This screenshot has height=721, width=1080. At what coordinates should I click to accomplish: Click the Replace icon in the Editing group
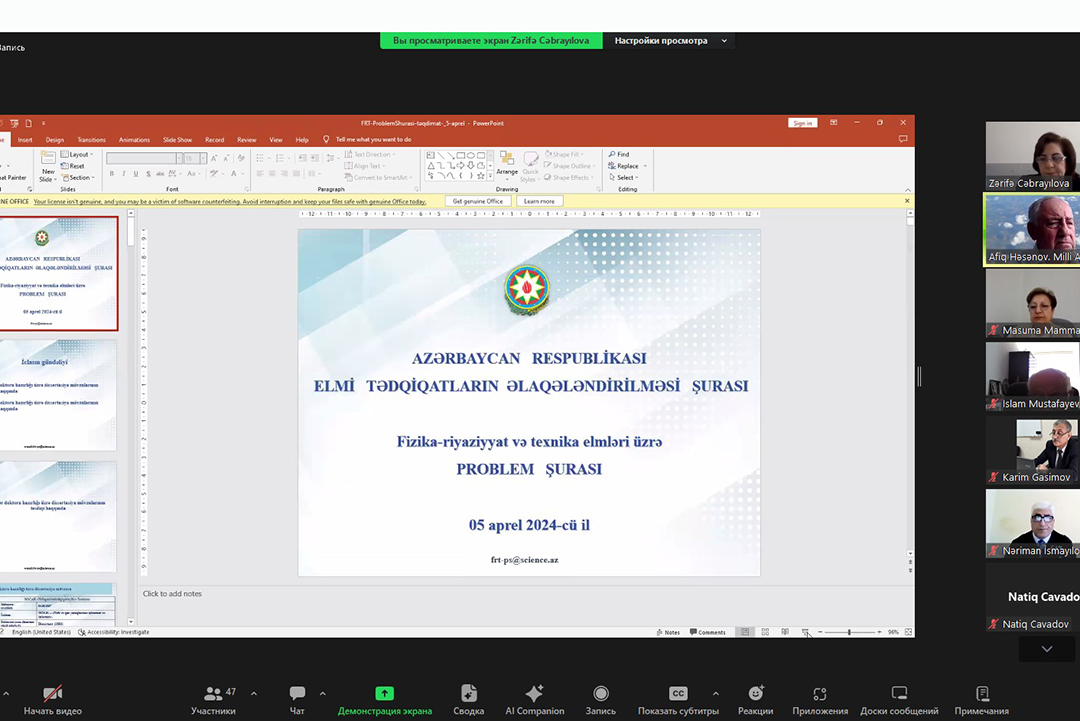coord(626,166)
